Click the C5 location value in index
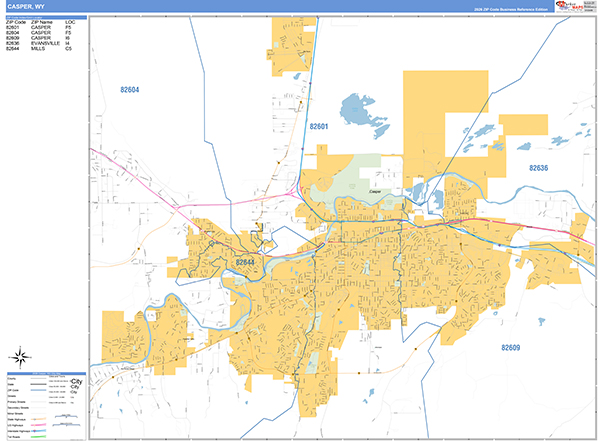 click(68, 49)
